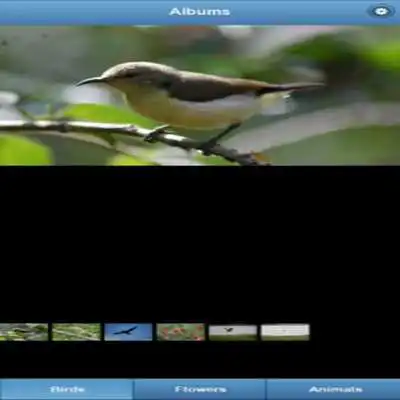Viewport: 400px width, 400px height.
Task: Select the red flowers thumbnail
Action: (x=181, y=332)
